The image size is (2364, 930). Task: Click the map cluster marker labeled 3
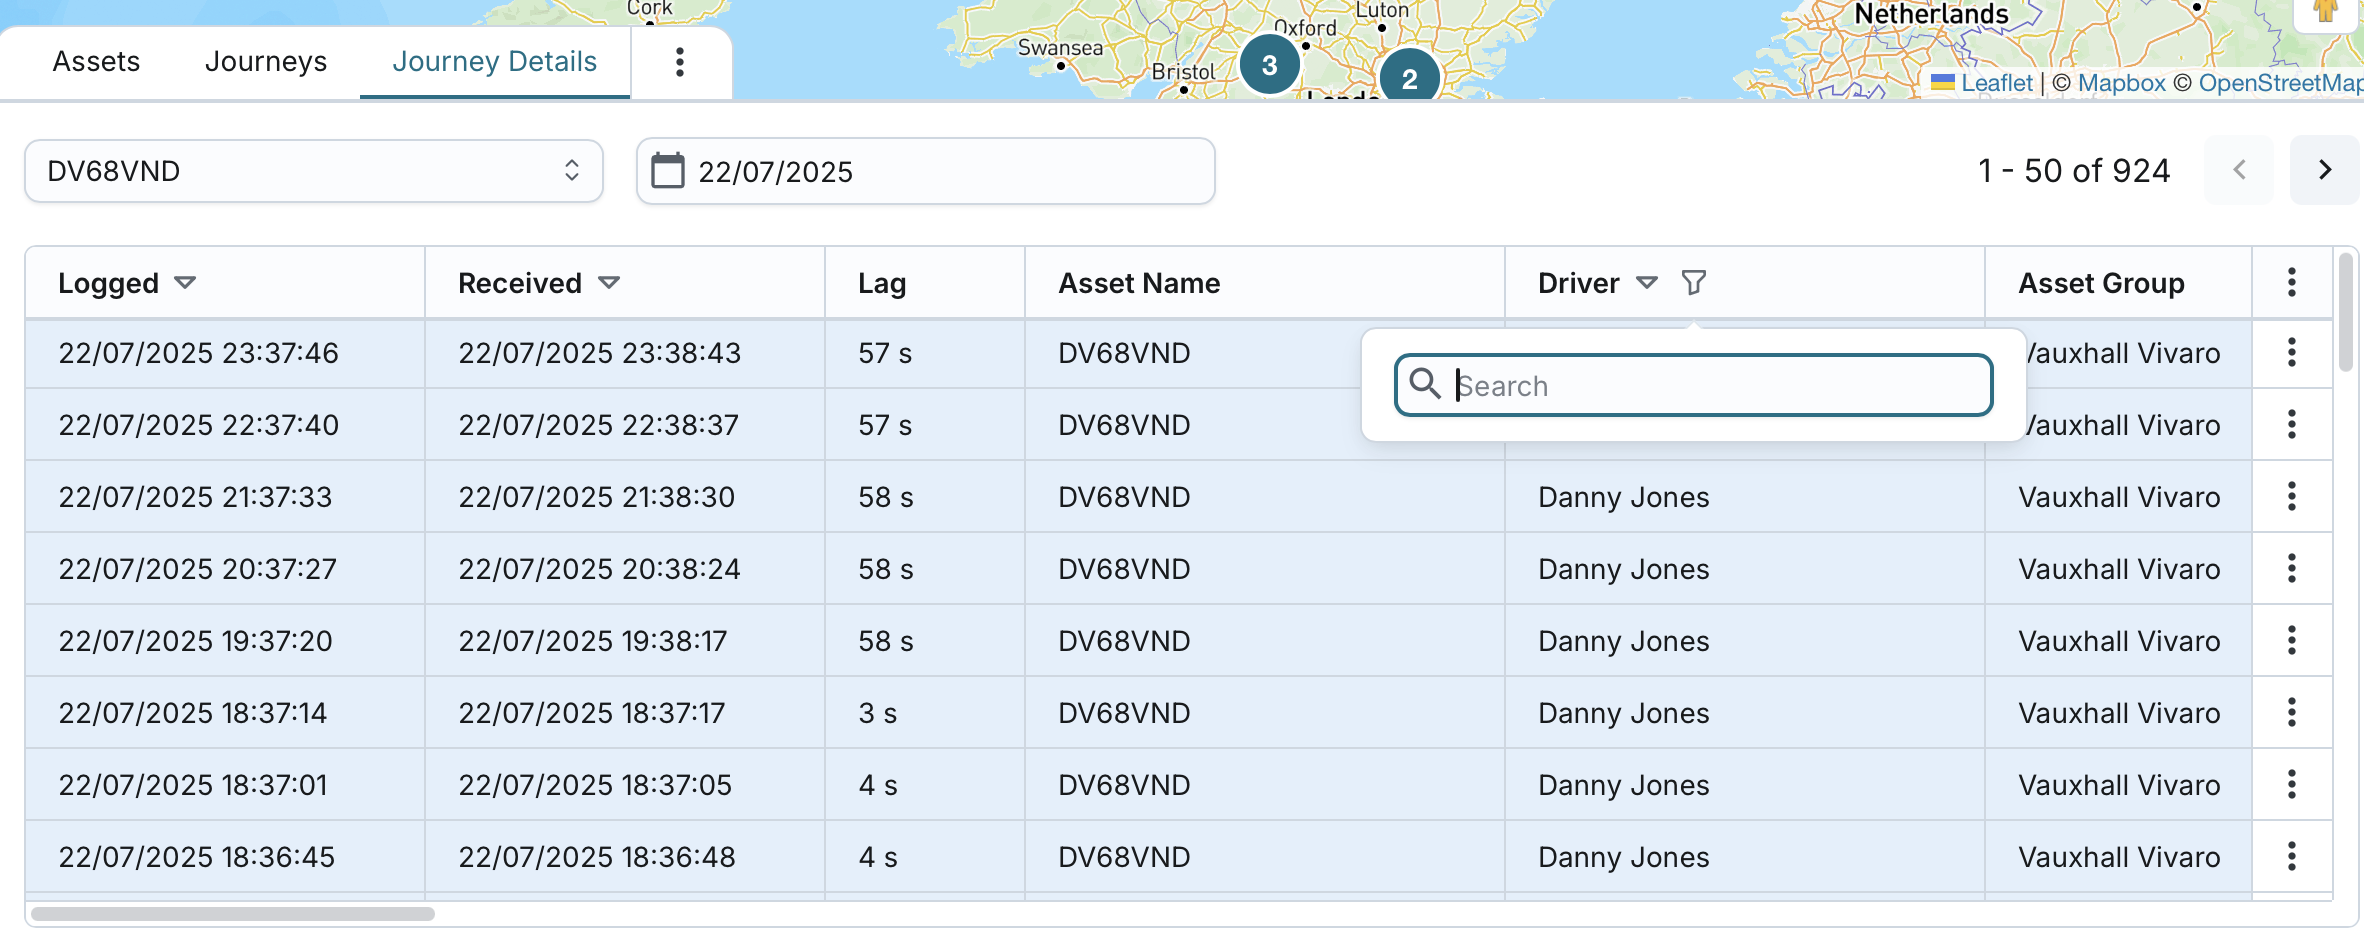(x=1269, y=65)
